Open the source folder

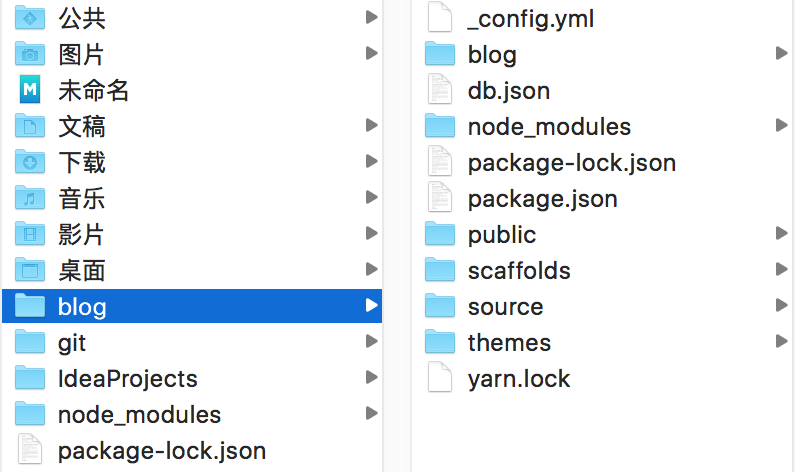click(x=505, y=306)
